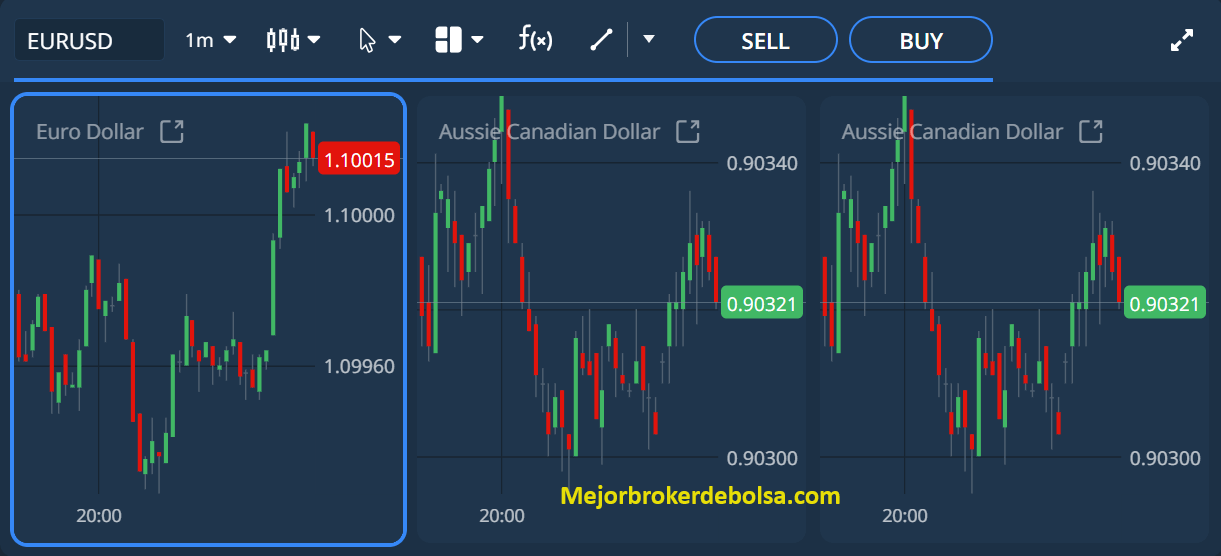Expand the cursor mode dropdown arrow

coord(394,40)
